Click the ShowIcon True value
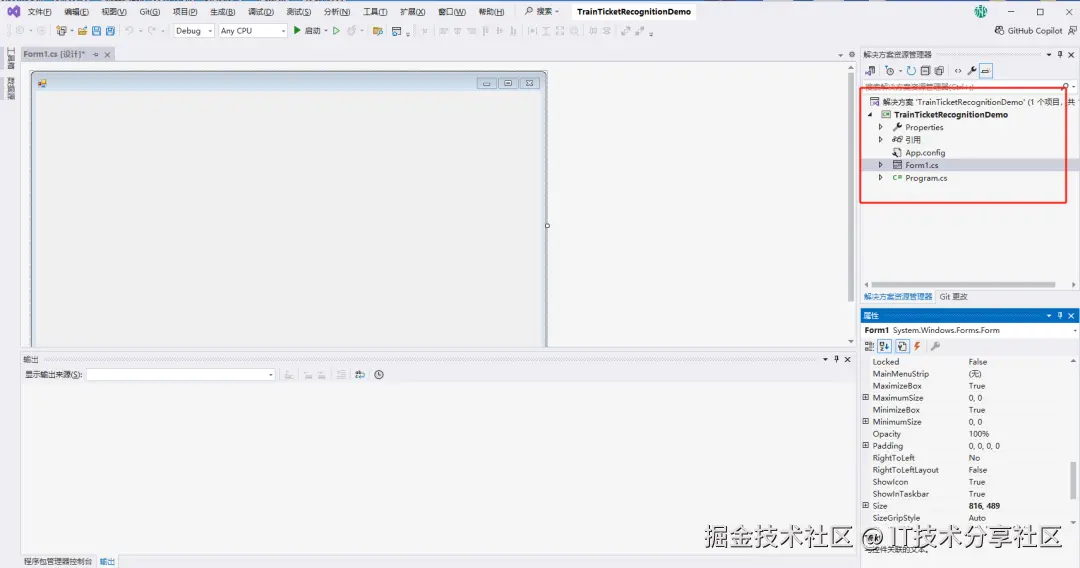 [x=977, y=482]
